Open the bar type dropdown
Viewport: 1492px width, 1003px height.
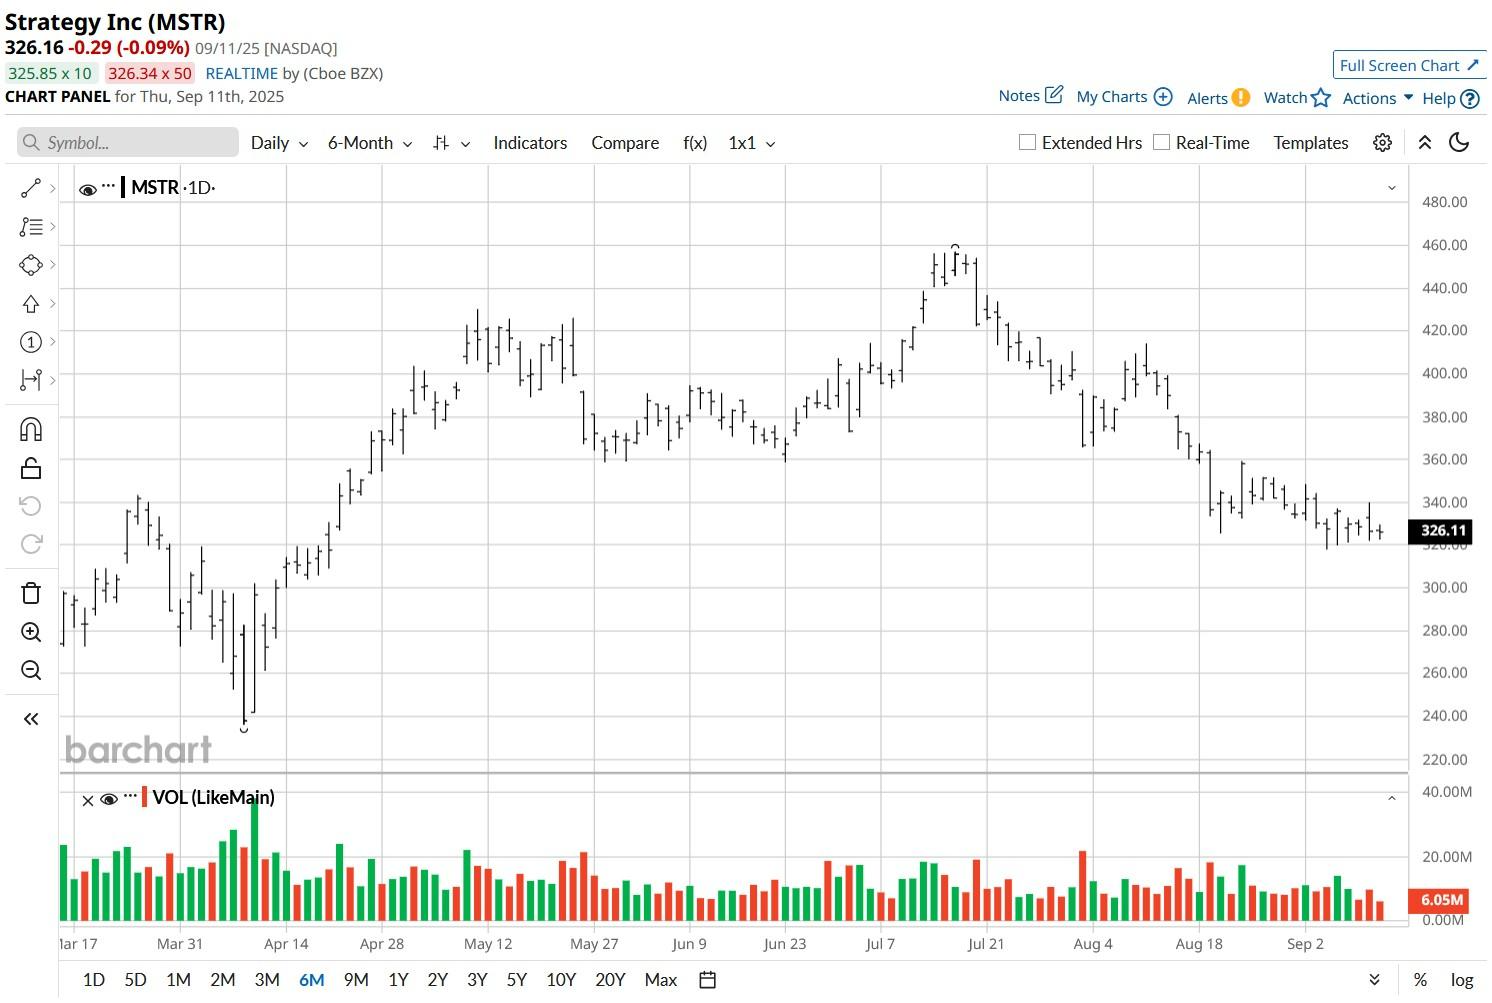[451, 143]
